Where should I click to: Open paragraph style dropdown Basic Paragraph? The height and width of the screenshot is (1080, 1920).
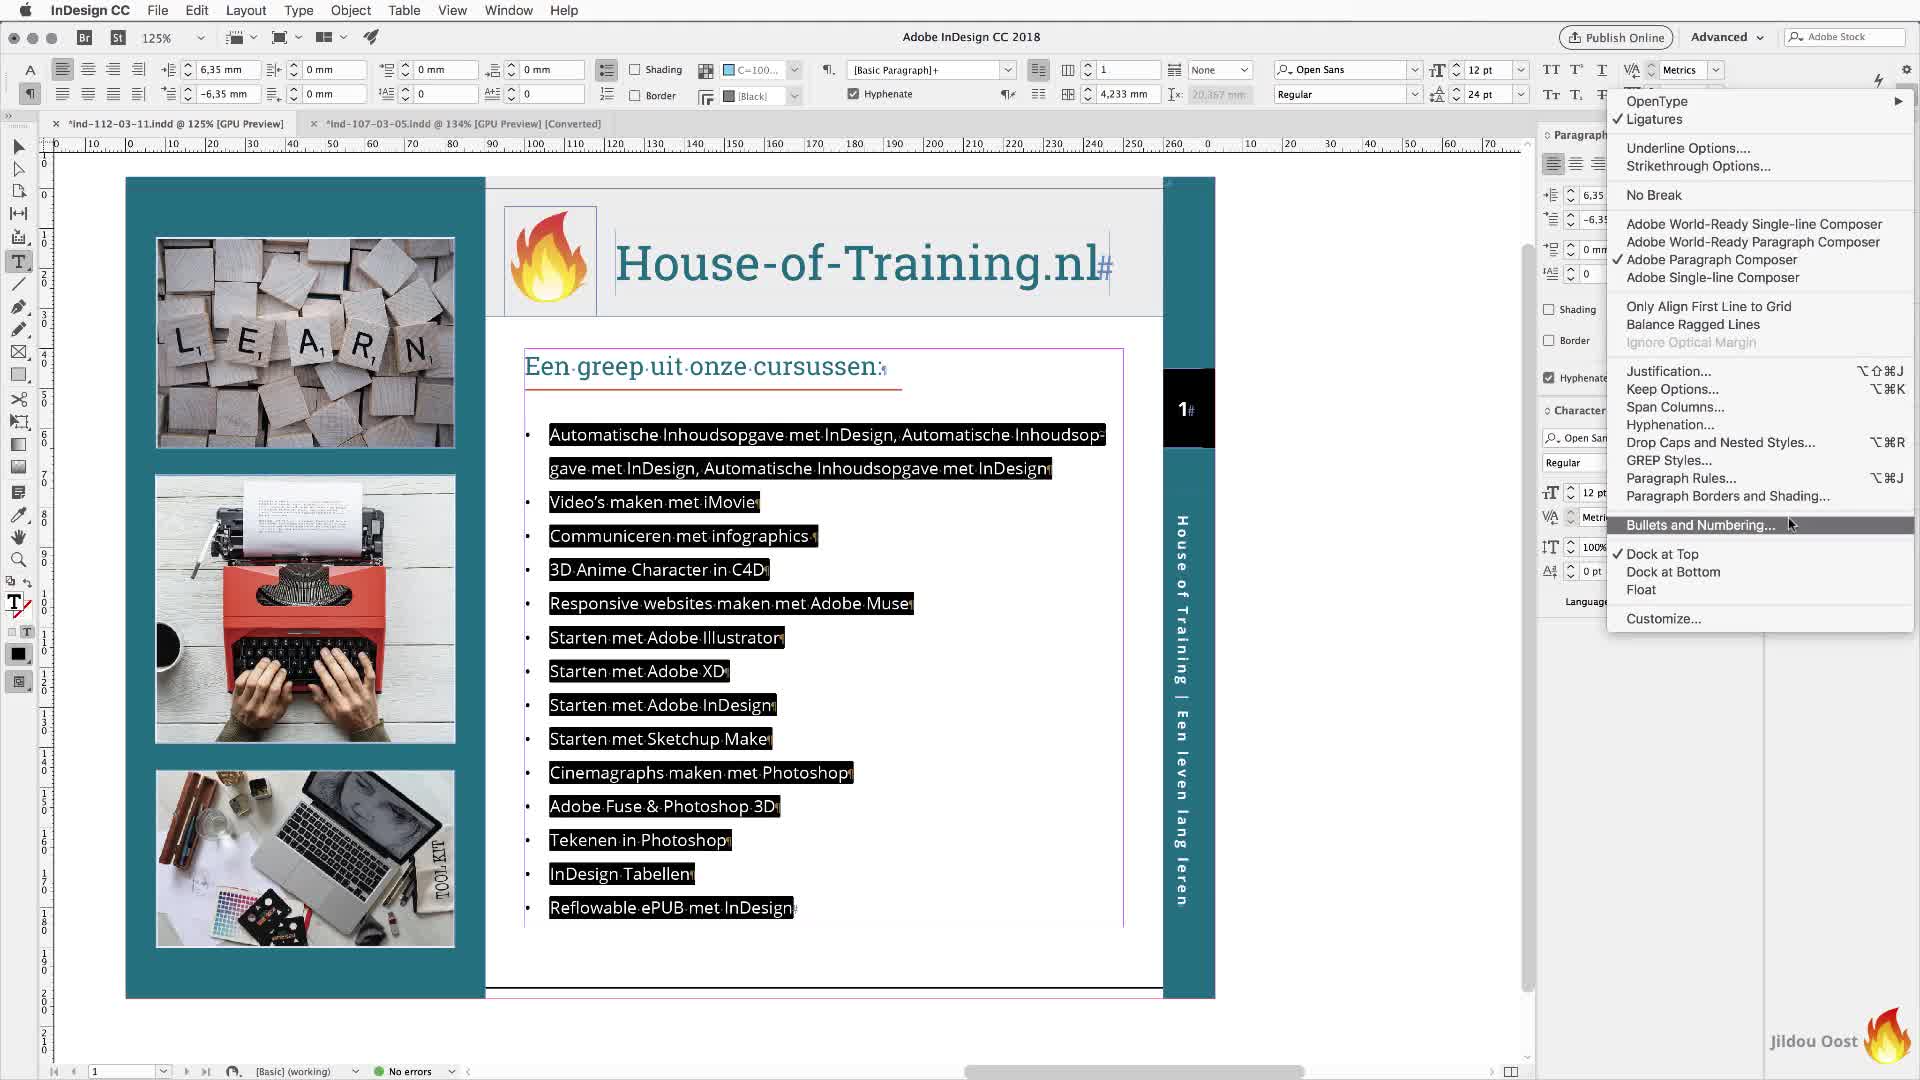click(1008, 70)
